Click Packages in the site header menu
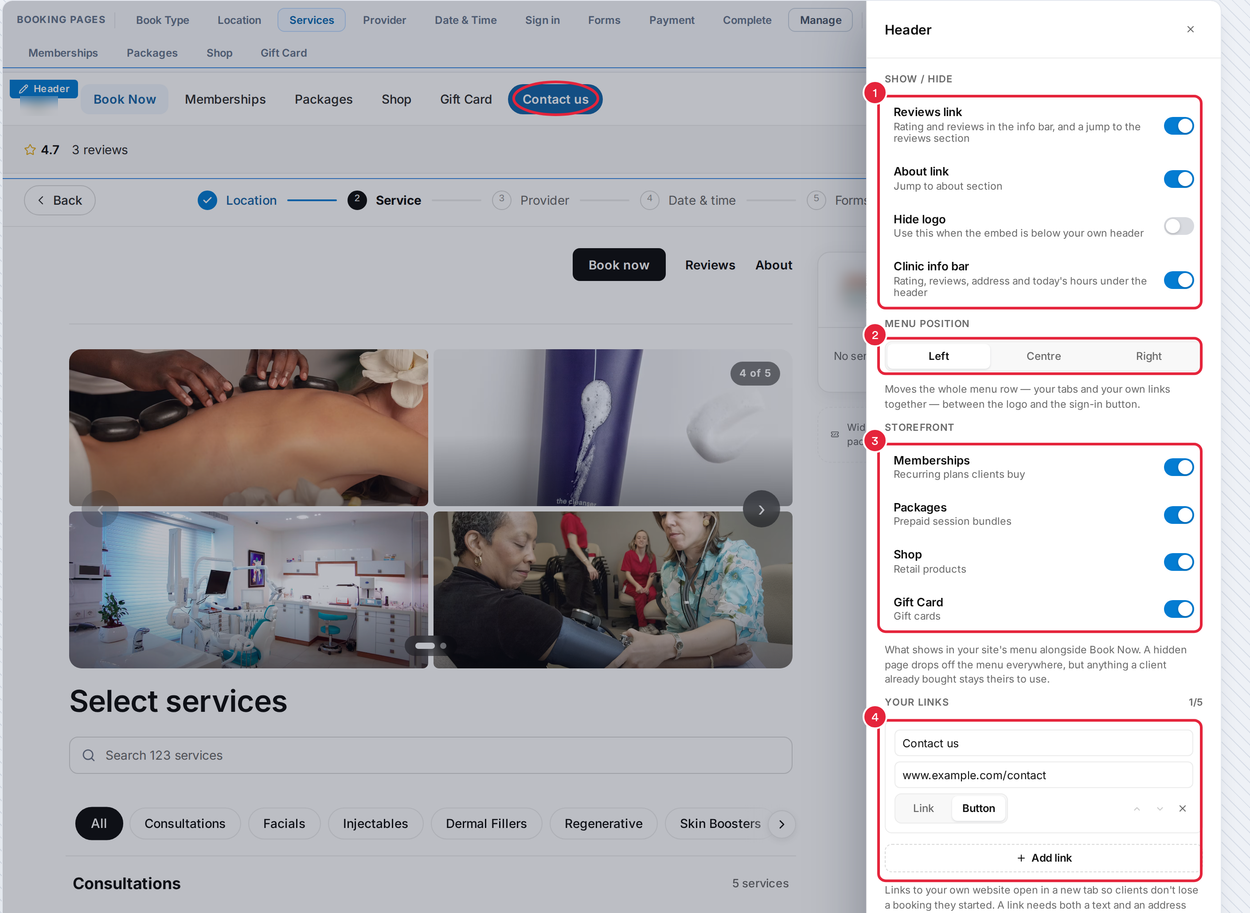1250x913 pixels. click(323, 99)
